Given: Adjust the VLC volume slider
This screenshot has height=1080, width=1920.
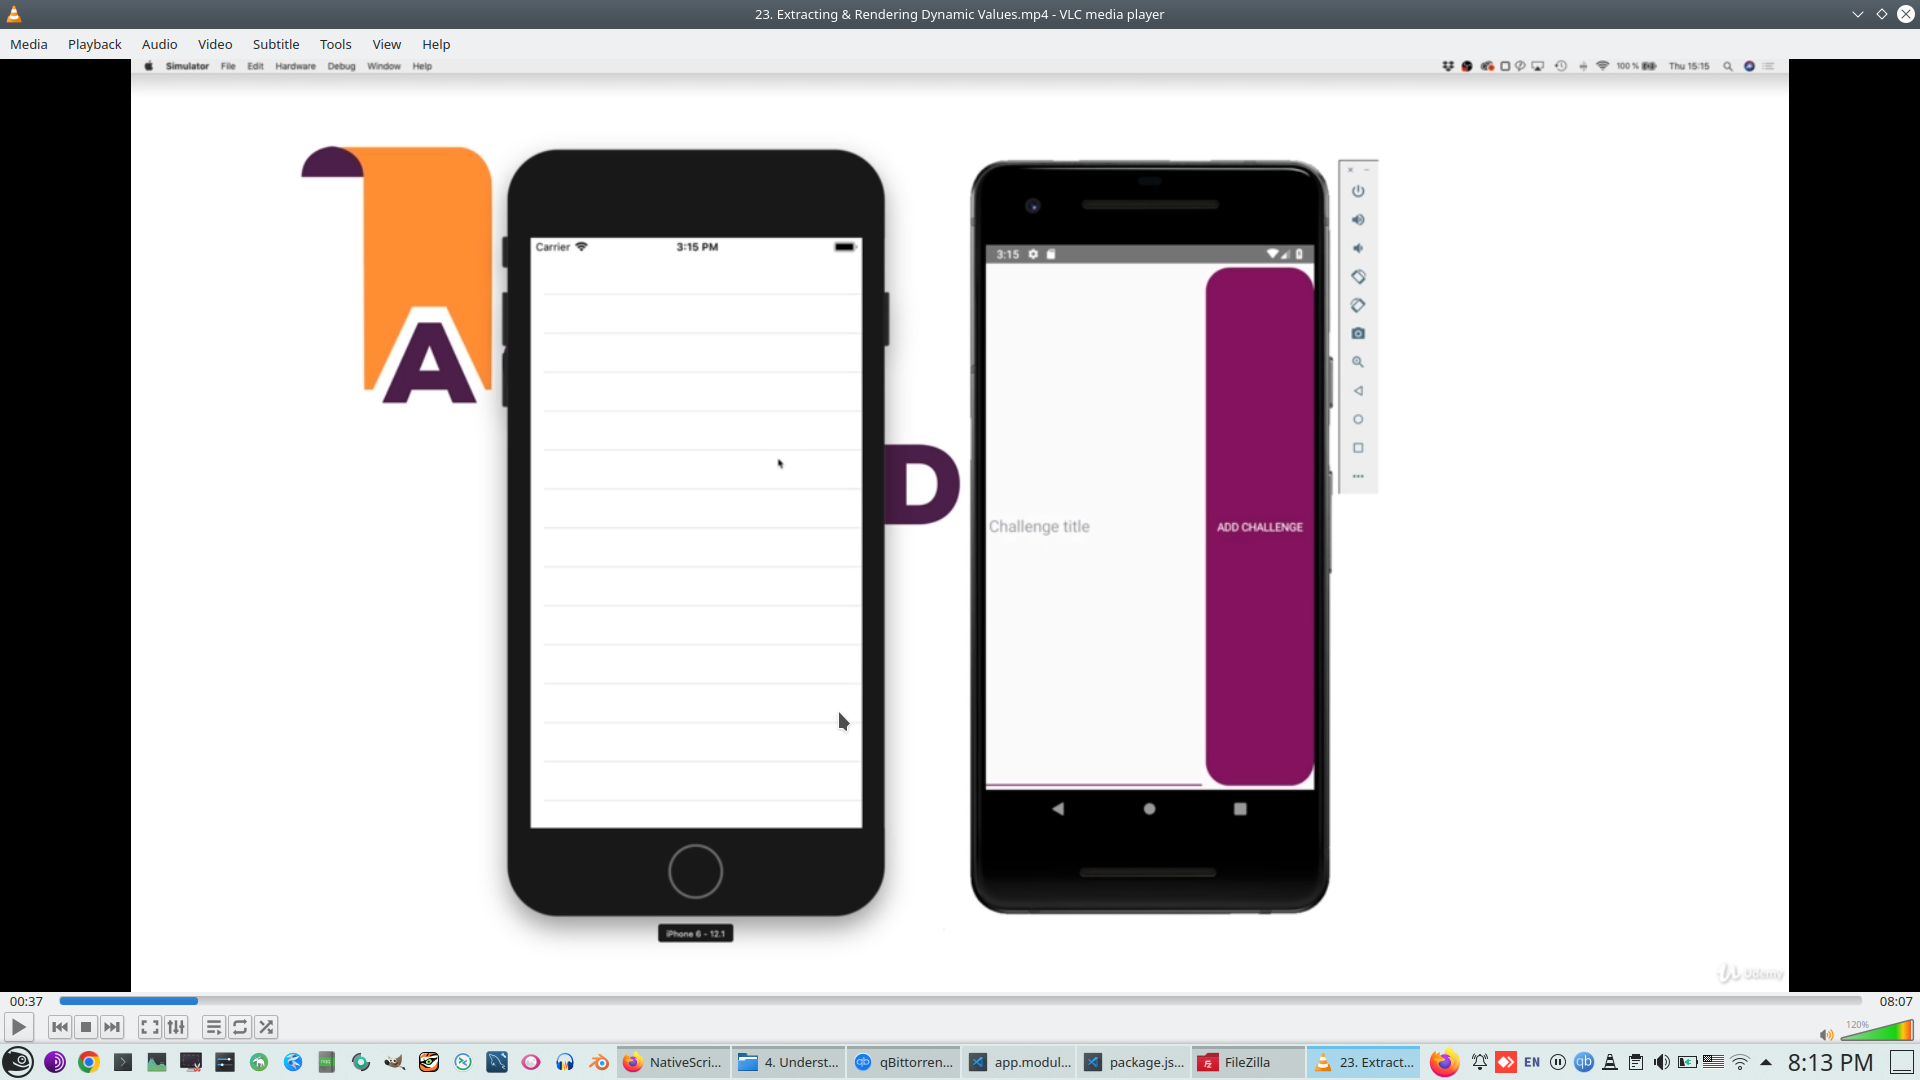Looking at the screenshot, I should pos(1877,1031).
